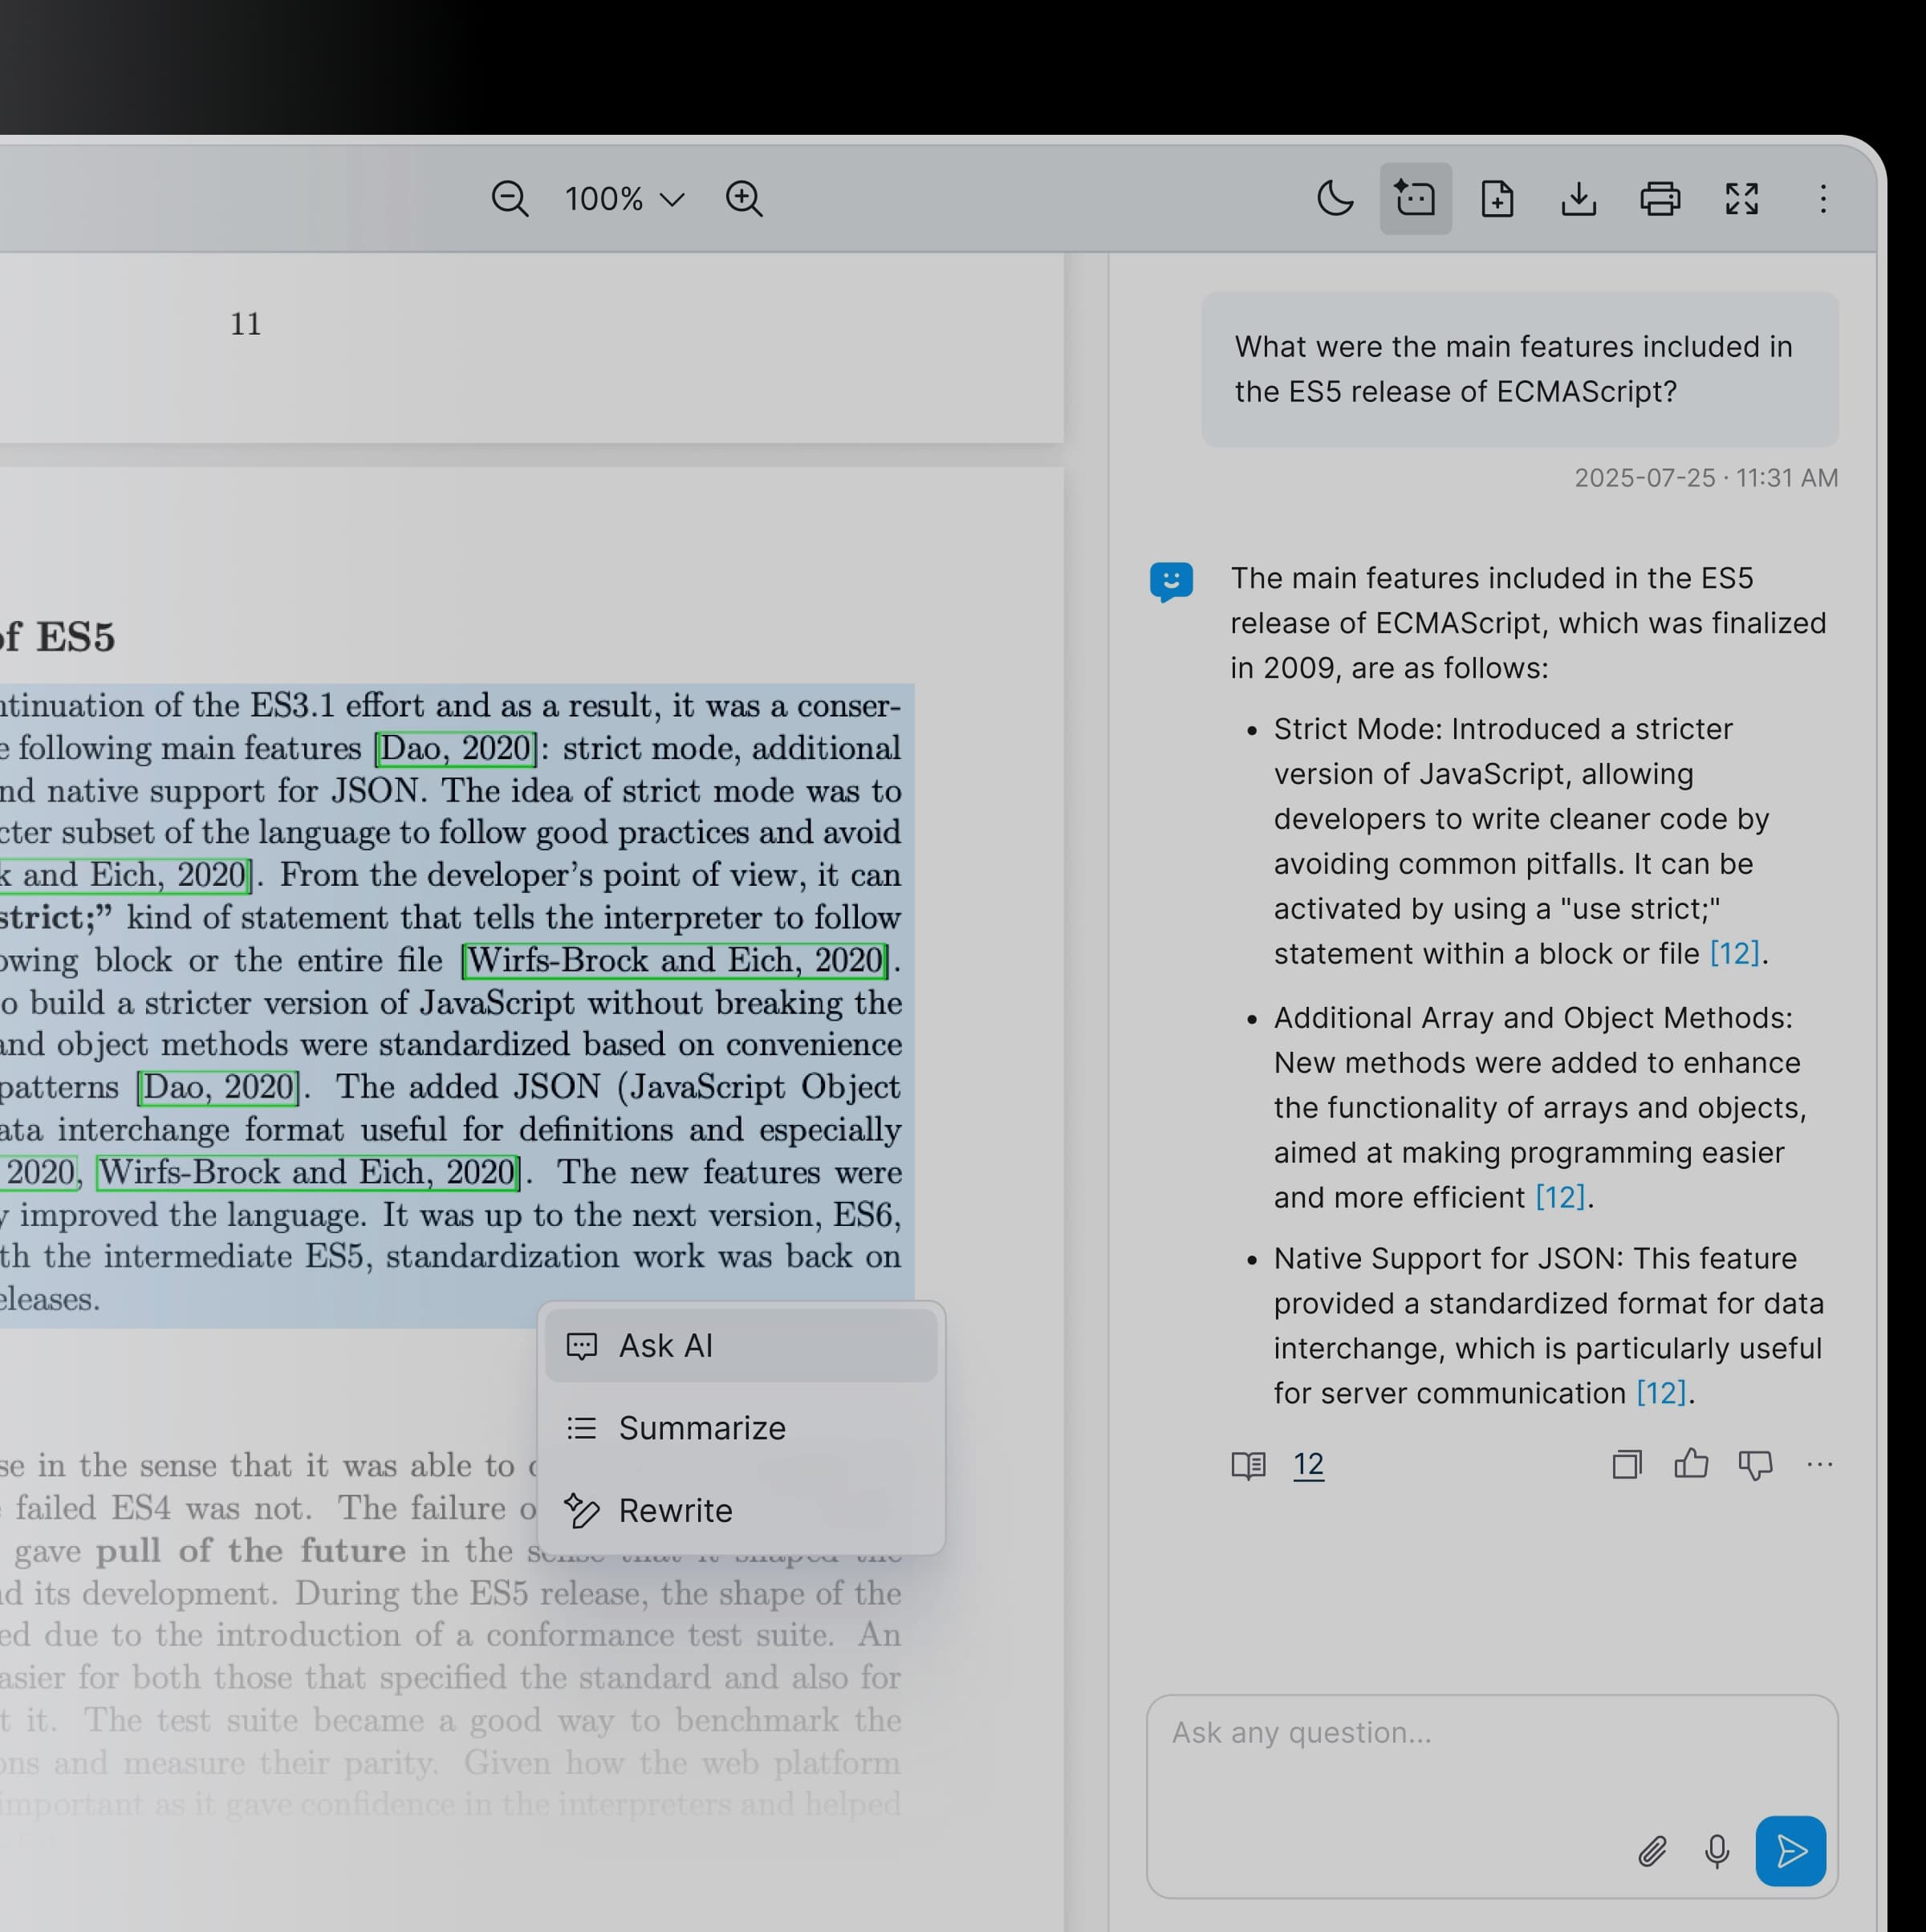Click the ES5 section heading
Image resolution: width=1926 pixels, height=1932 pixels.
(x=58, y=637)
